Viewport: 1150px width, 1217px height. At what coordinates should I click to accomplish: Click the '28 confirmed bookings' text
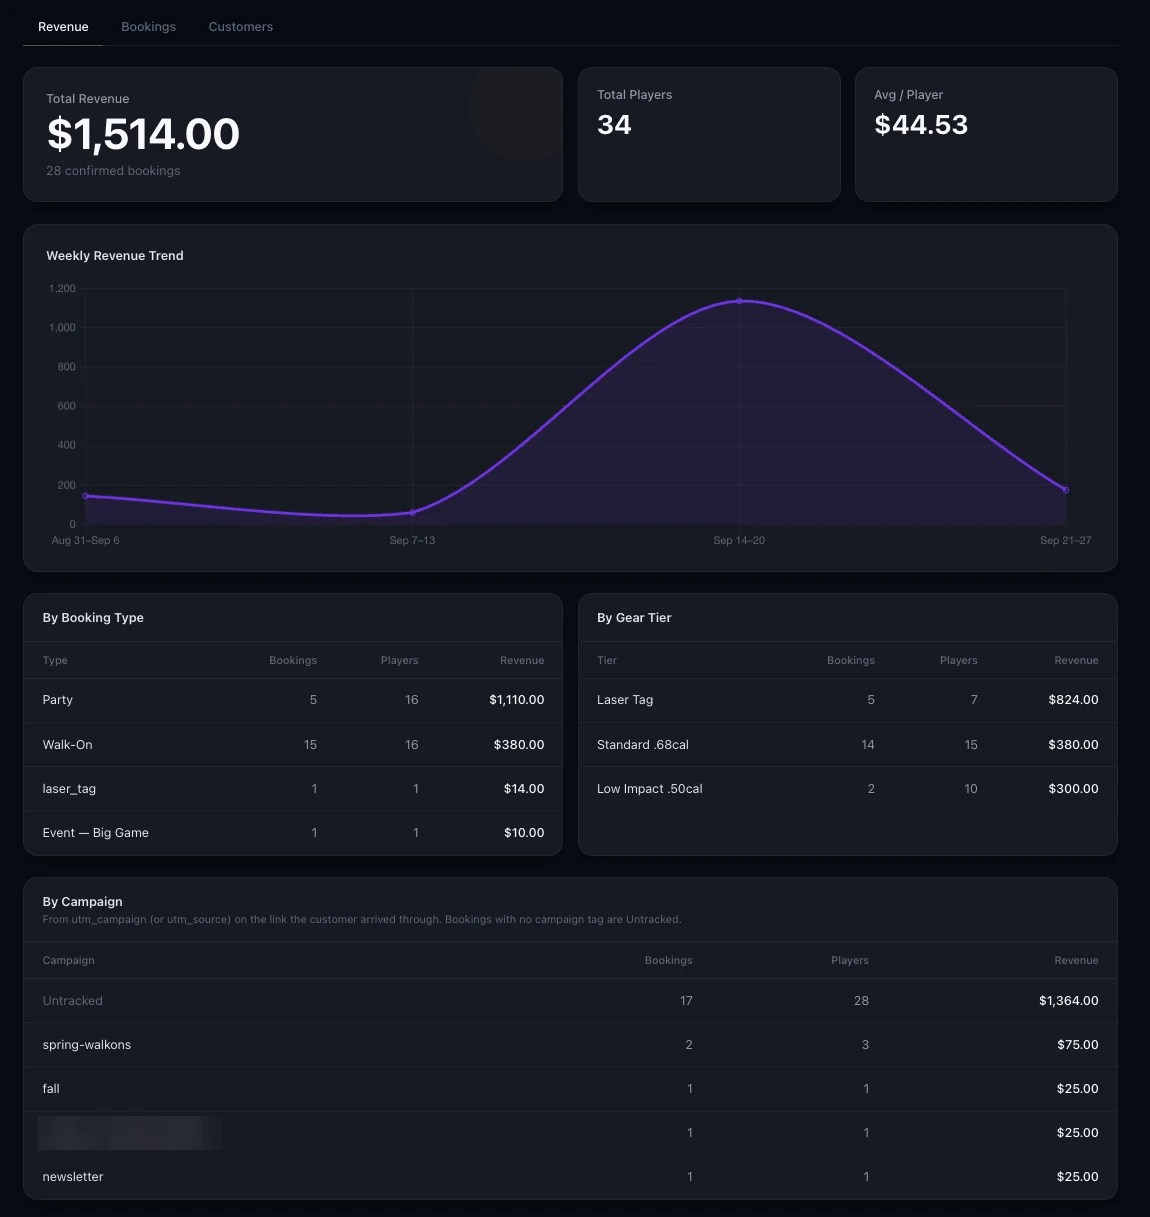point(113,171)
